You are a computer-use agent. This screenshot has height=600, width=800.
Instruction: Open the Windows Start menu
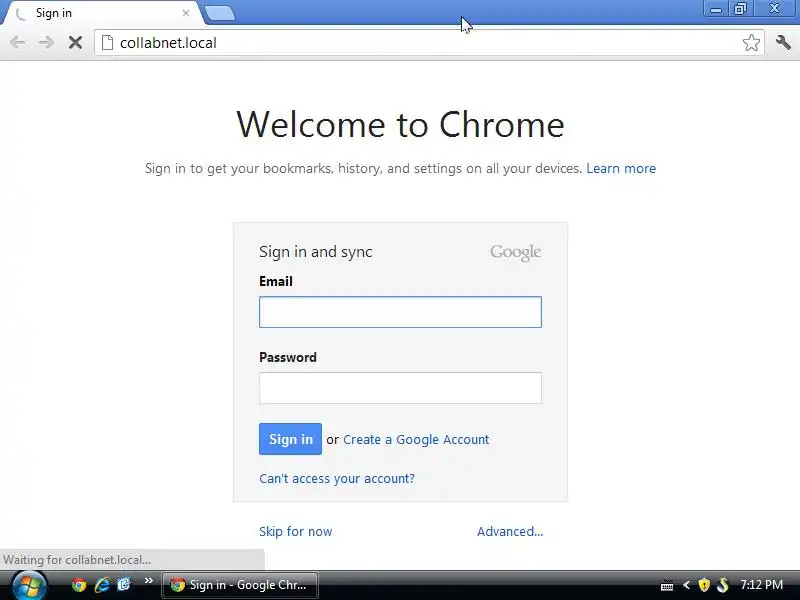(29, 586)
